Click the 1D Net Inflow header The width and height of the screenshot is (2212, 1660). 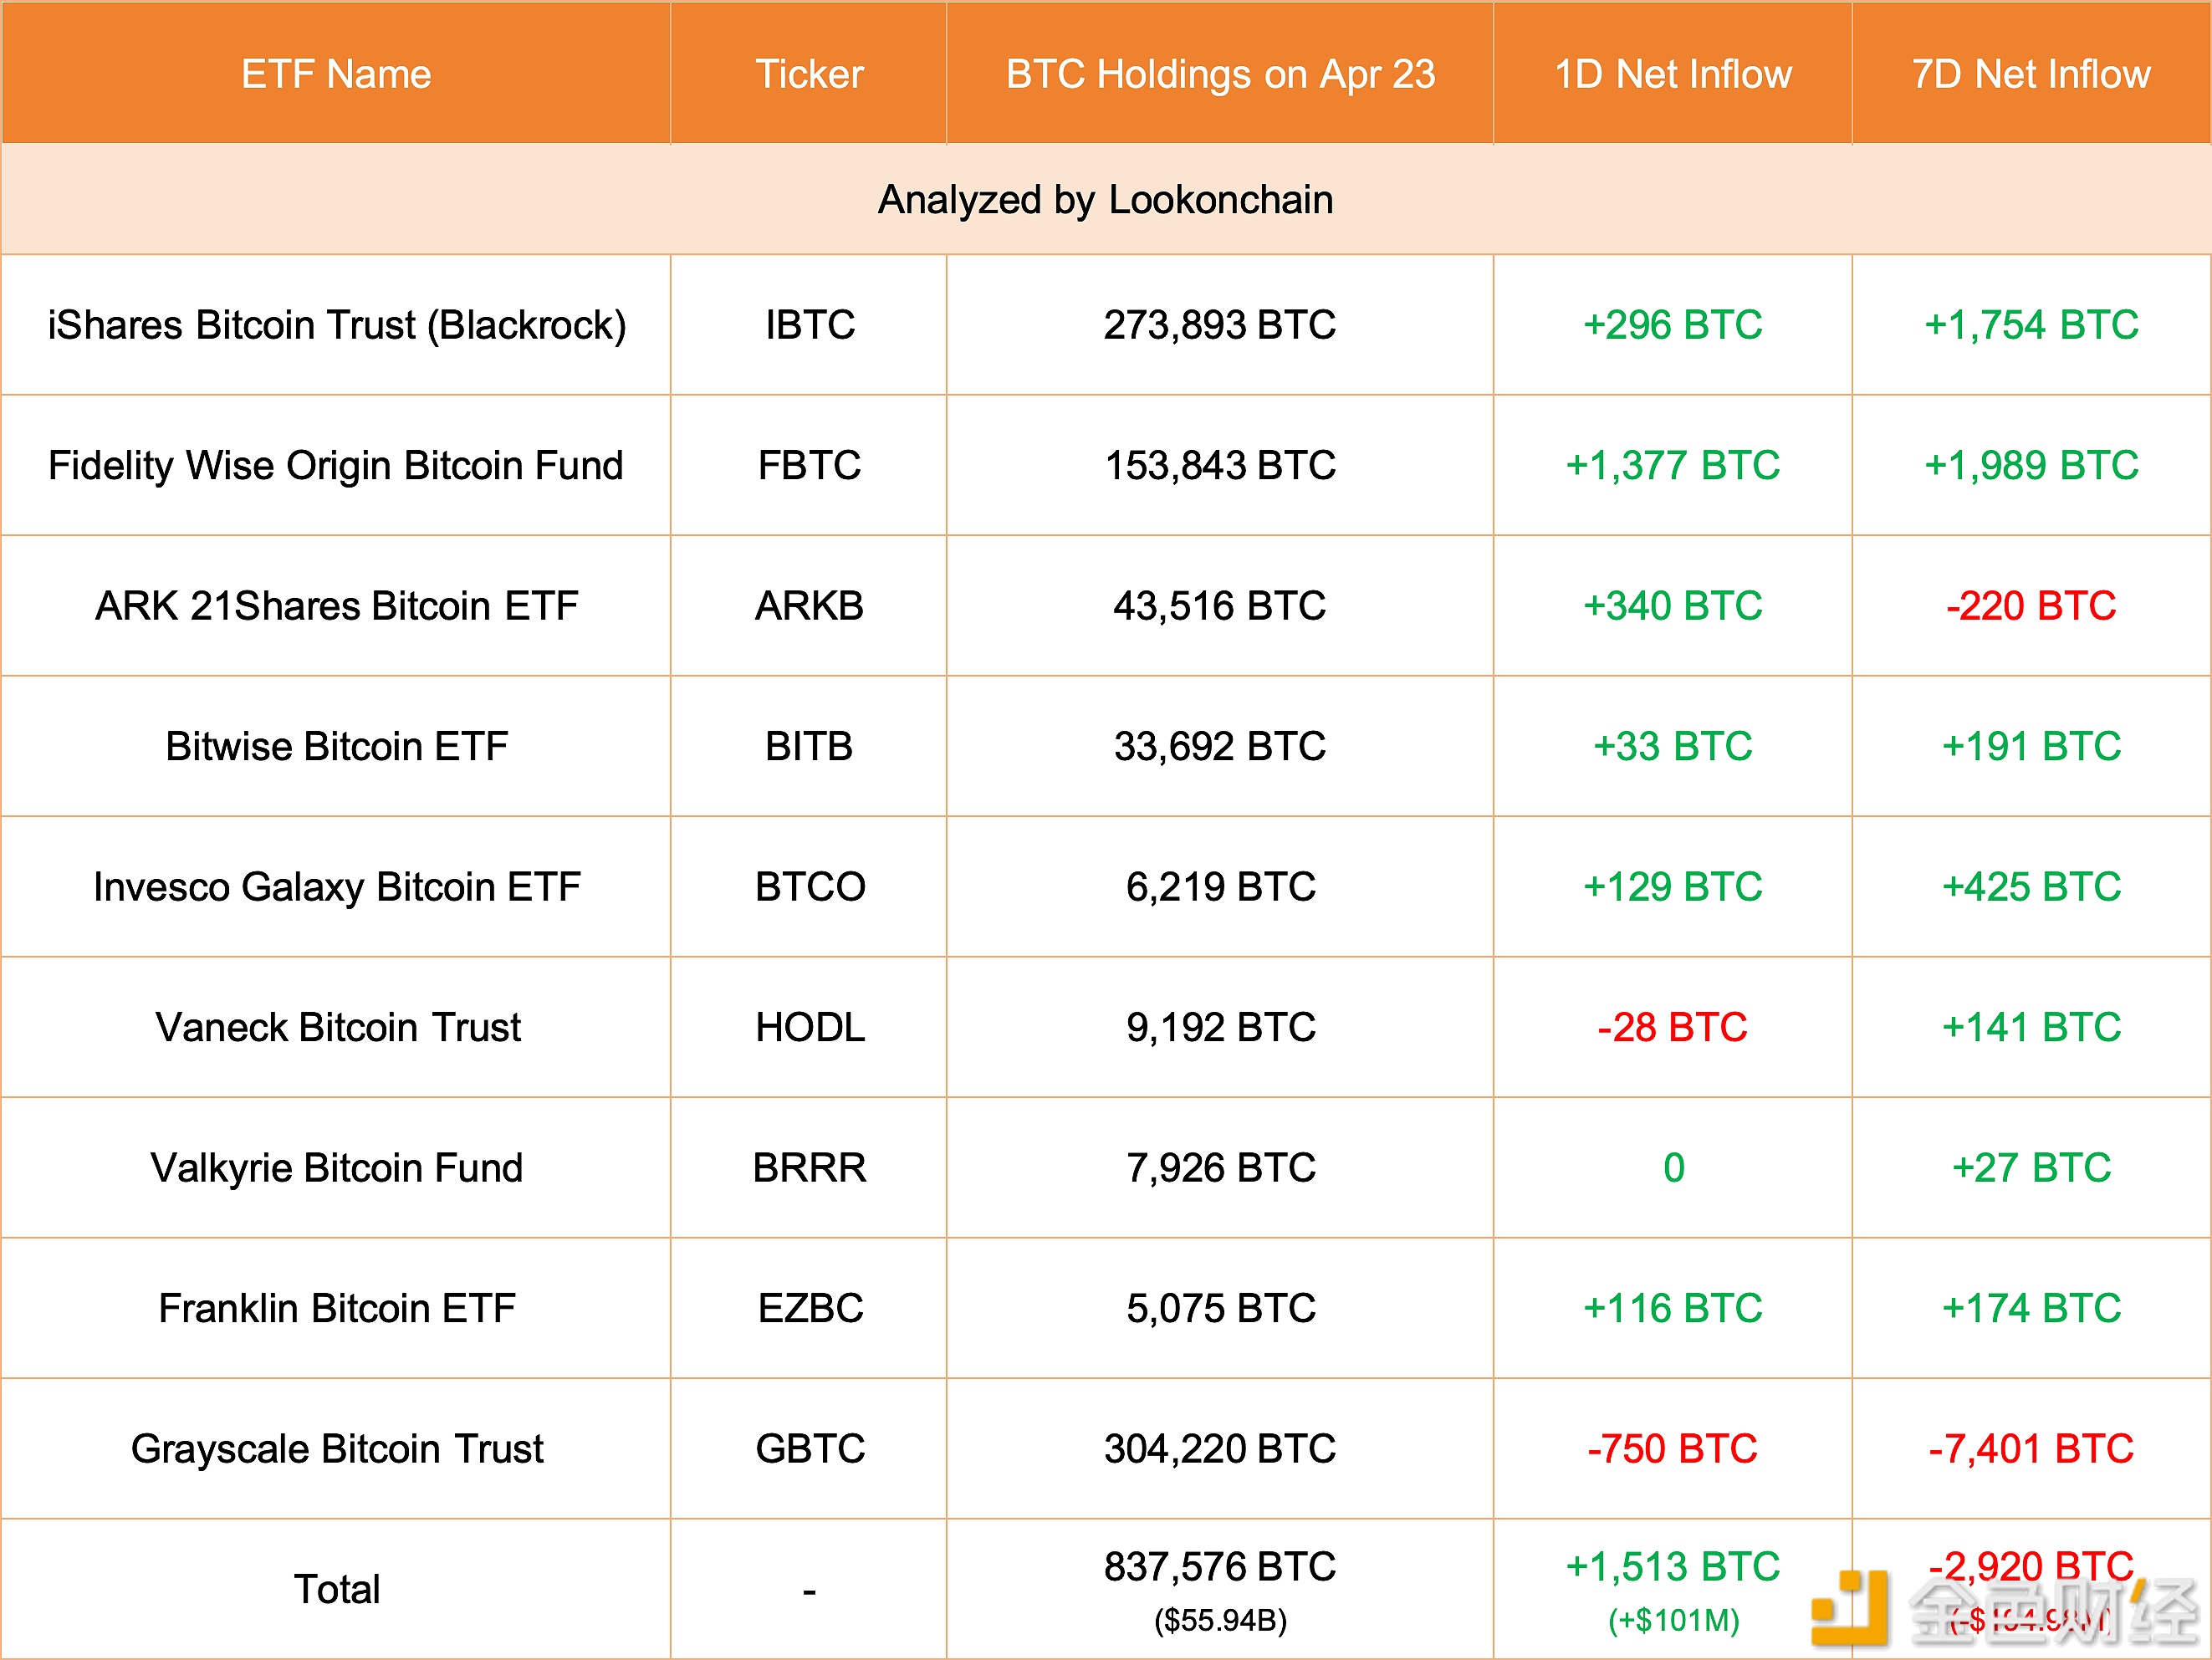click(1673, 75)
